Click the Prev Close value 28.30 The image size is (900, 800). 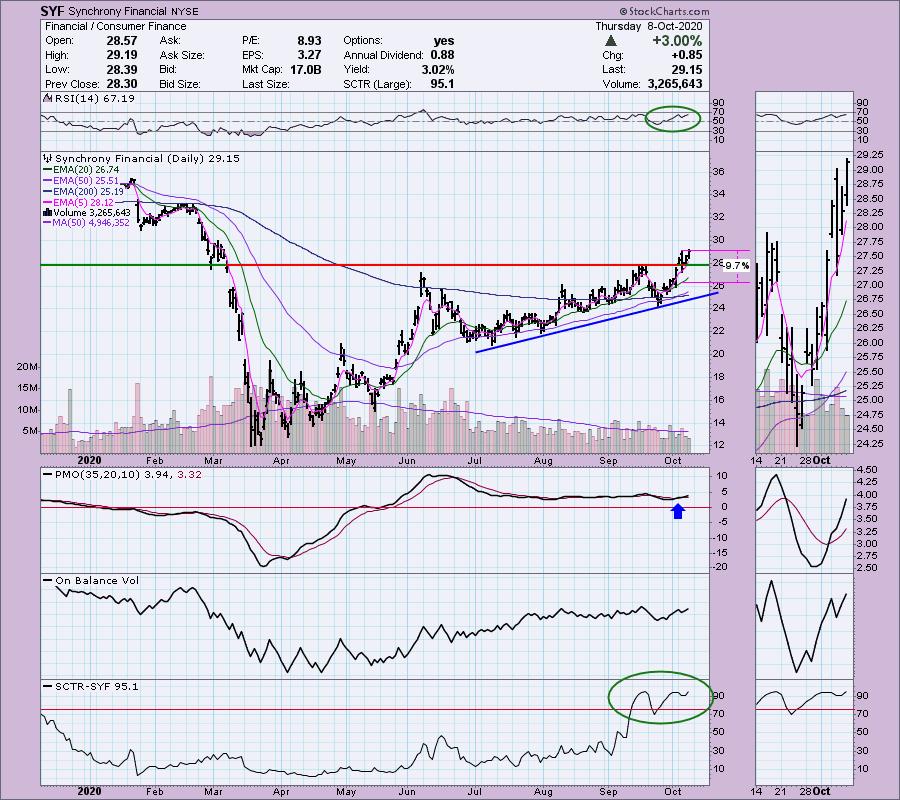[x=121, y=84]
